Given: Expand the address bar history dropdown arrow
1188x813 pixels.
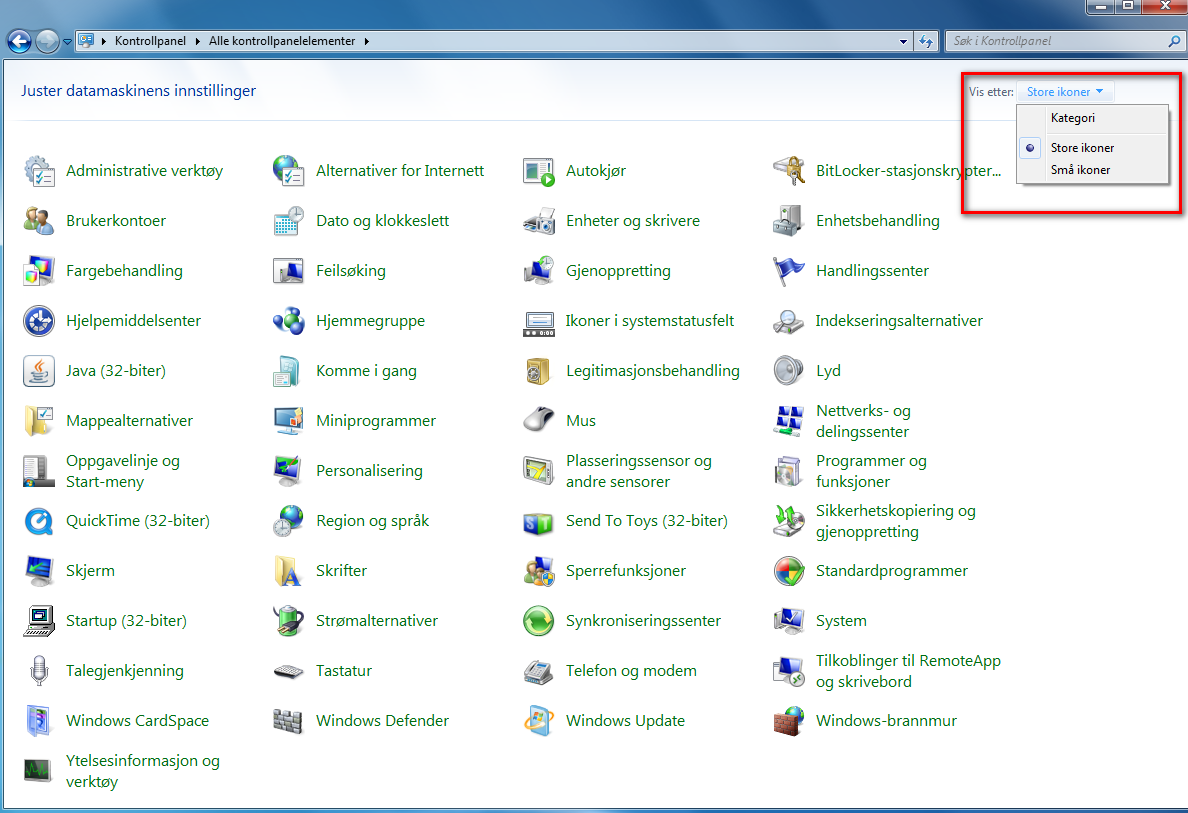Looking at the screenshot, I should click(x=903, y=42).
